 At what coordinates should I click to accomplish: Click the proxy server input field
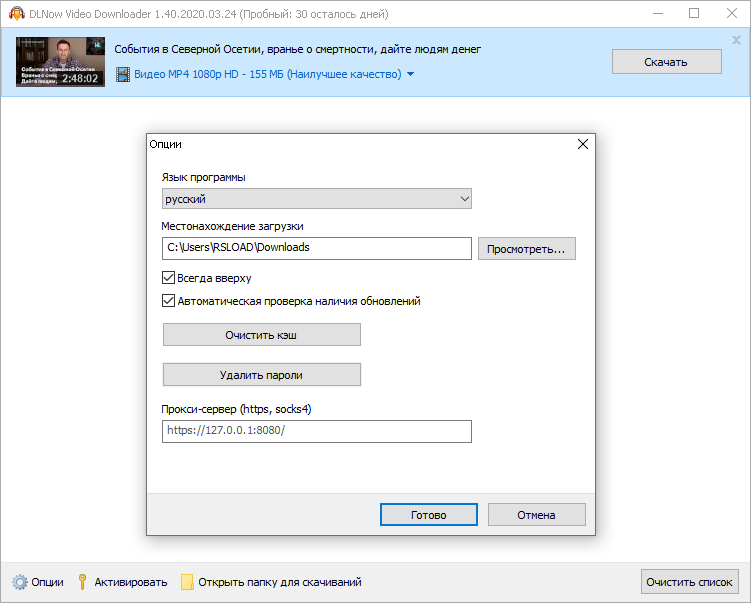(317, 431)
